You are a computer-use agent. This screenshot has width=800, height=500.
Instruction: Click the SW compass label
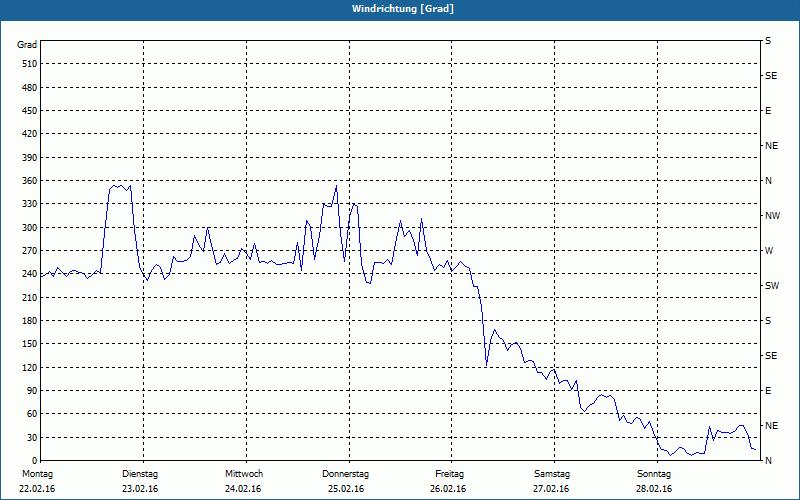tap(772, 286)
